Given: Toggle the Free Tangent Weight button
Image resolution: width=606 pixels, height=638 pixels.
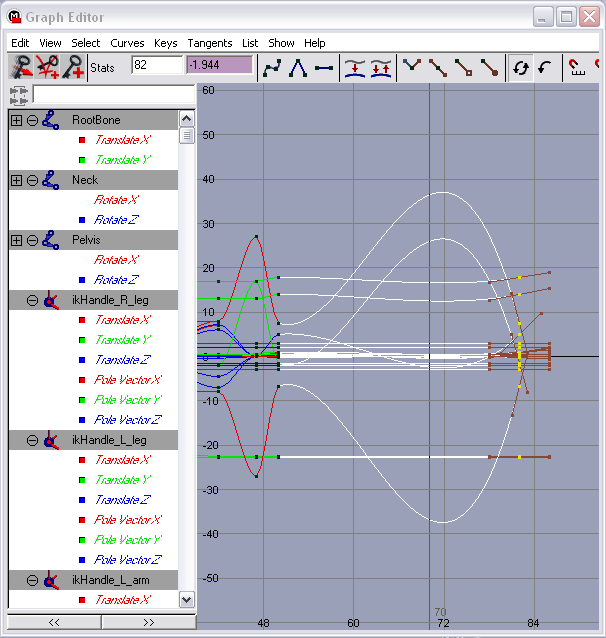Looking at the screenshot, I should click(x=464, y=68).
